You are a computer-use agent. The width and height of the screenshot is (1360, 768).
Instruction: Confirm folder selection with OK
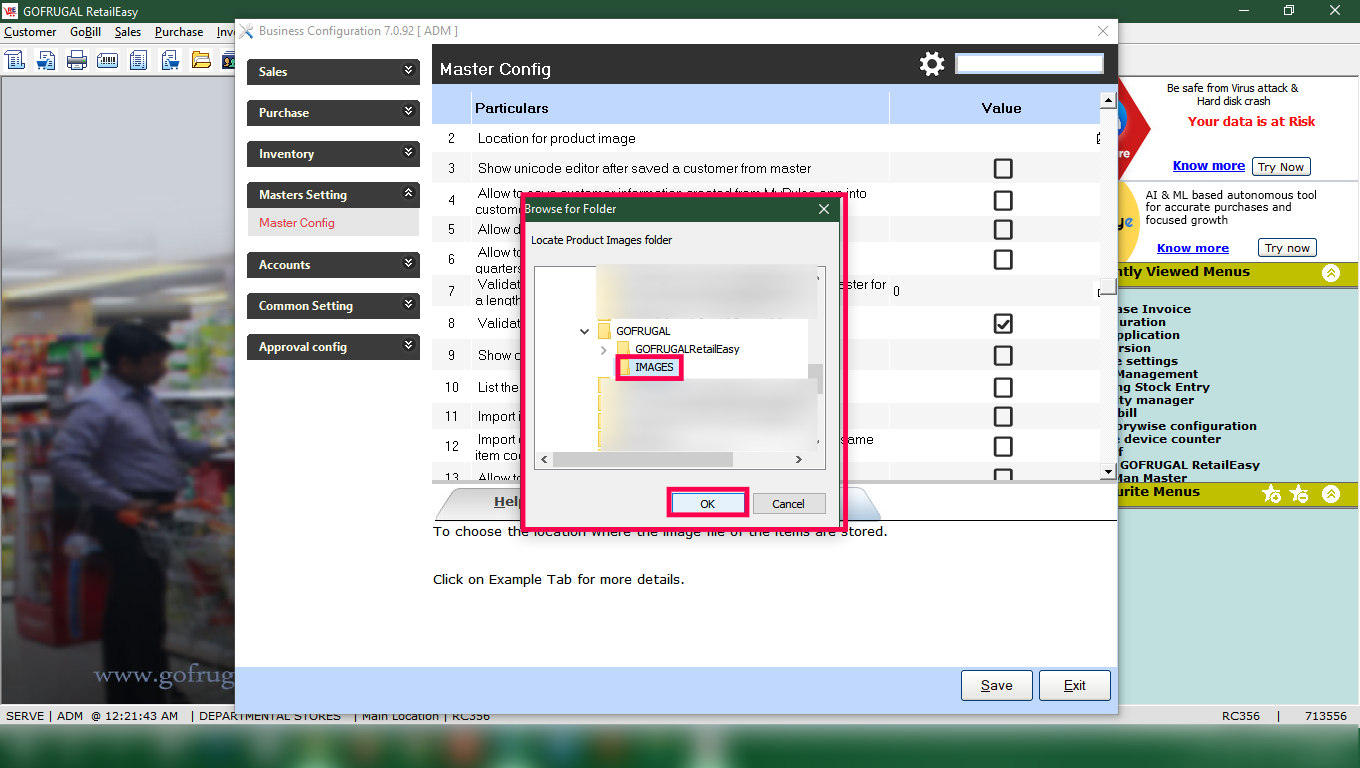707,504
